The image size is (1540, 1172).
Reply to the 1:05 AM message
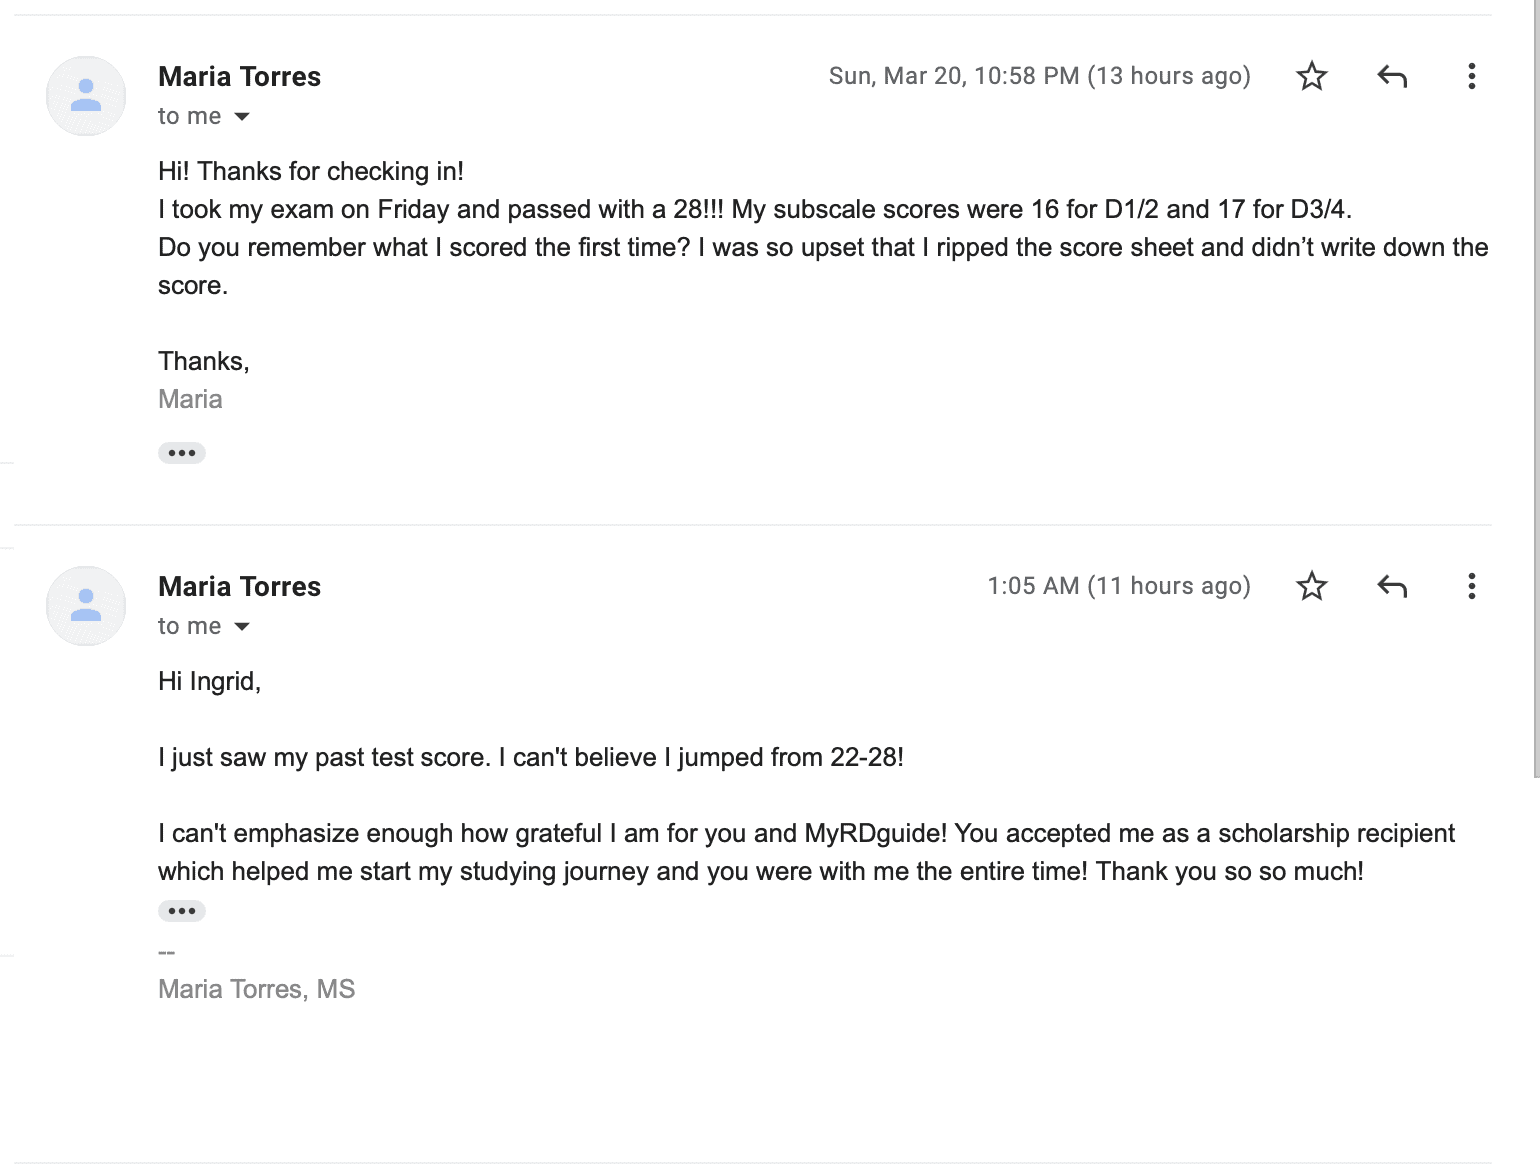(1391, 586)
